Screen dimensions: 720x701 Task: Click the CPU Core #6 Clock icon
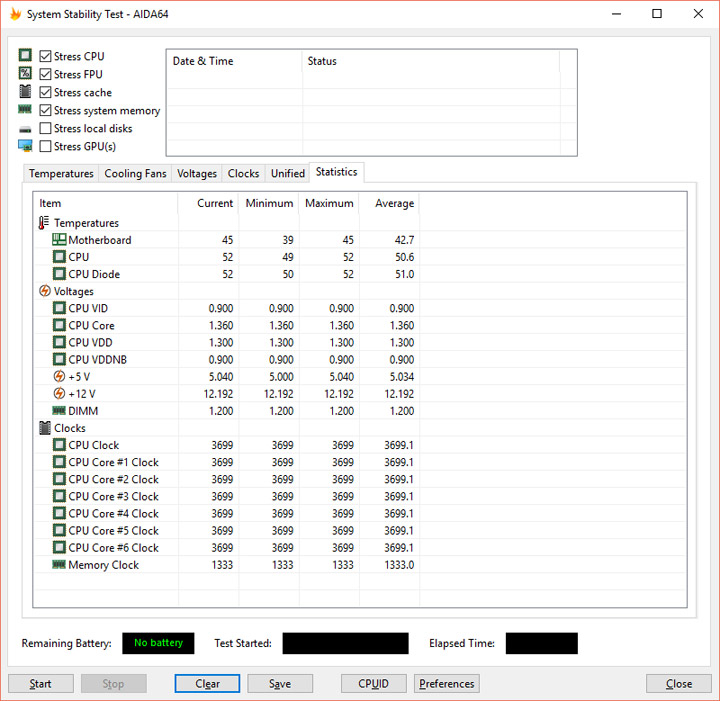click(x=59, y=548)
